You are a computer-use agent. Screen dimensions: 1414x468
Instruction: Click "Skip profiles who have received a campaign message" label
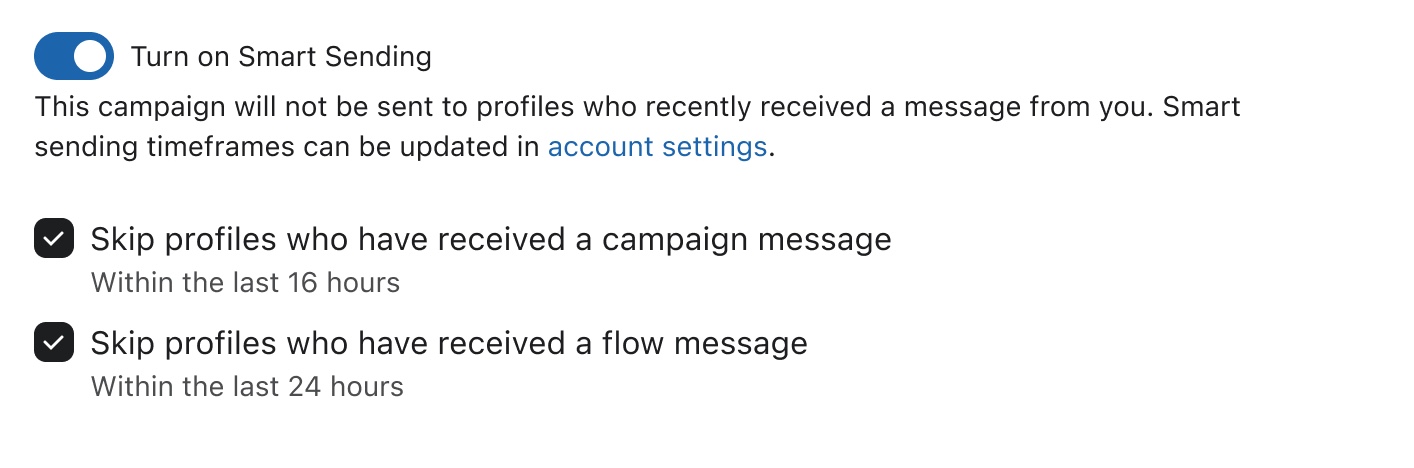tap(490, 240)
